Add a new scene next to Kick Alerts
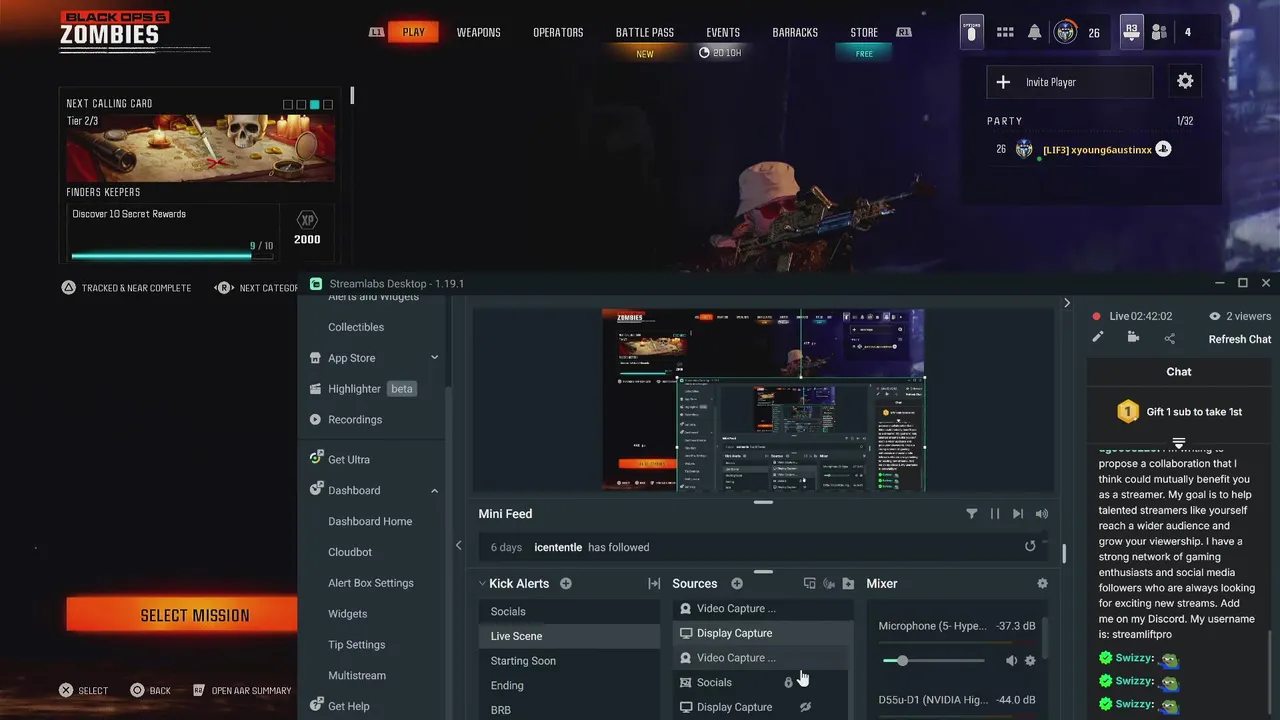This screenshot has width=1280, height=720. coord(566,583)
